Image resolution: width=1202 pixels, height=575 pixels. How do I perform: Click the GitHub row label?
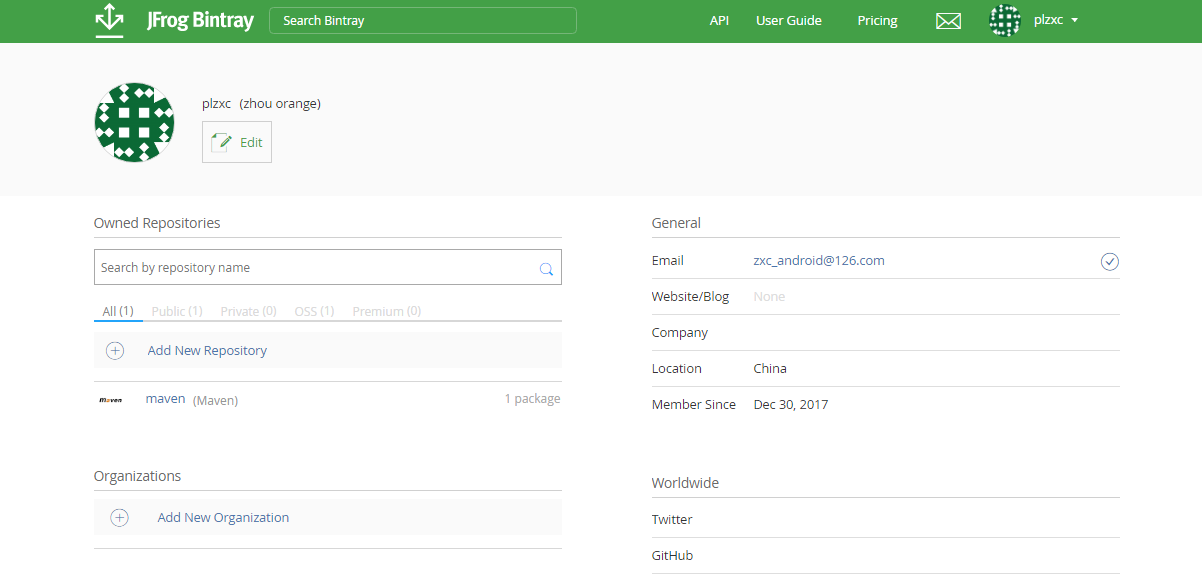(x=672, y=555)
